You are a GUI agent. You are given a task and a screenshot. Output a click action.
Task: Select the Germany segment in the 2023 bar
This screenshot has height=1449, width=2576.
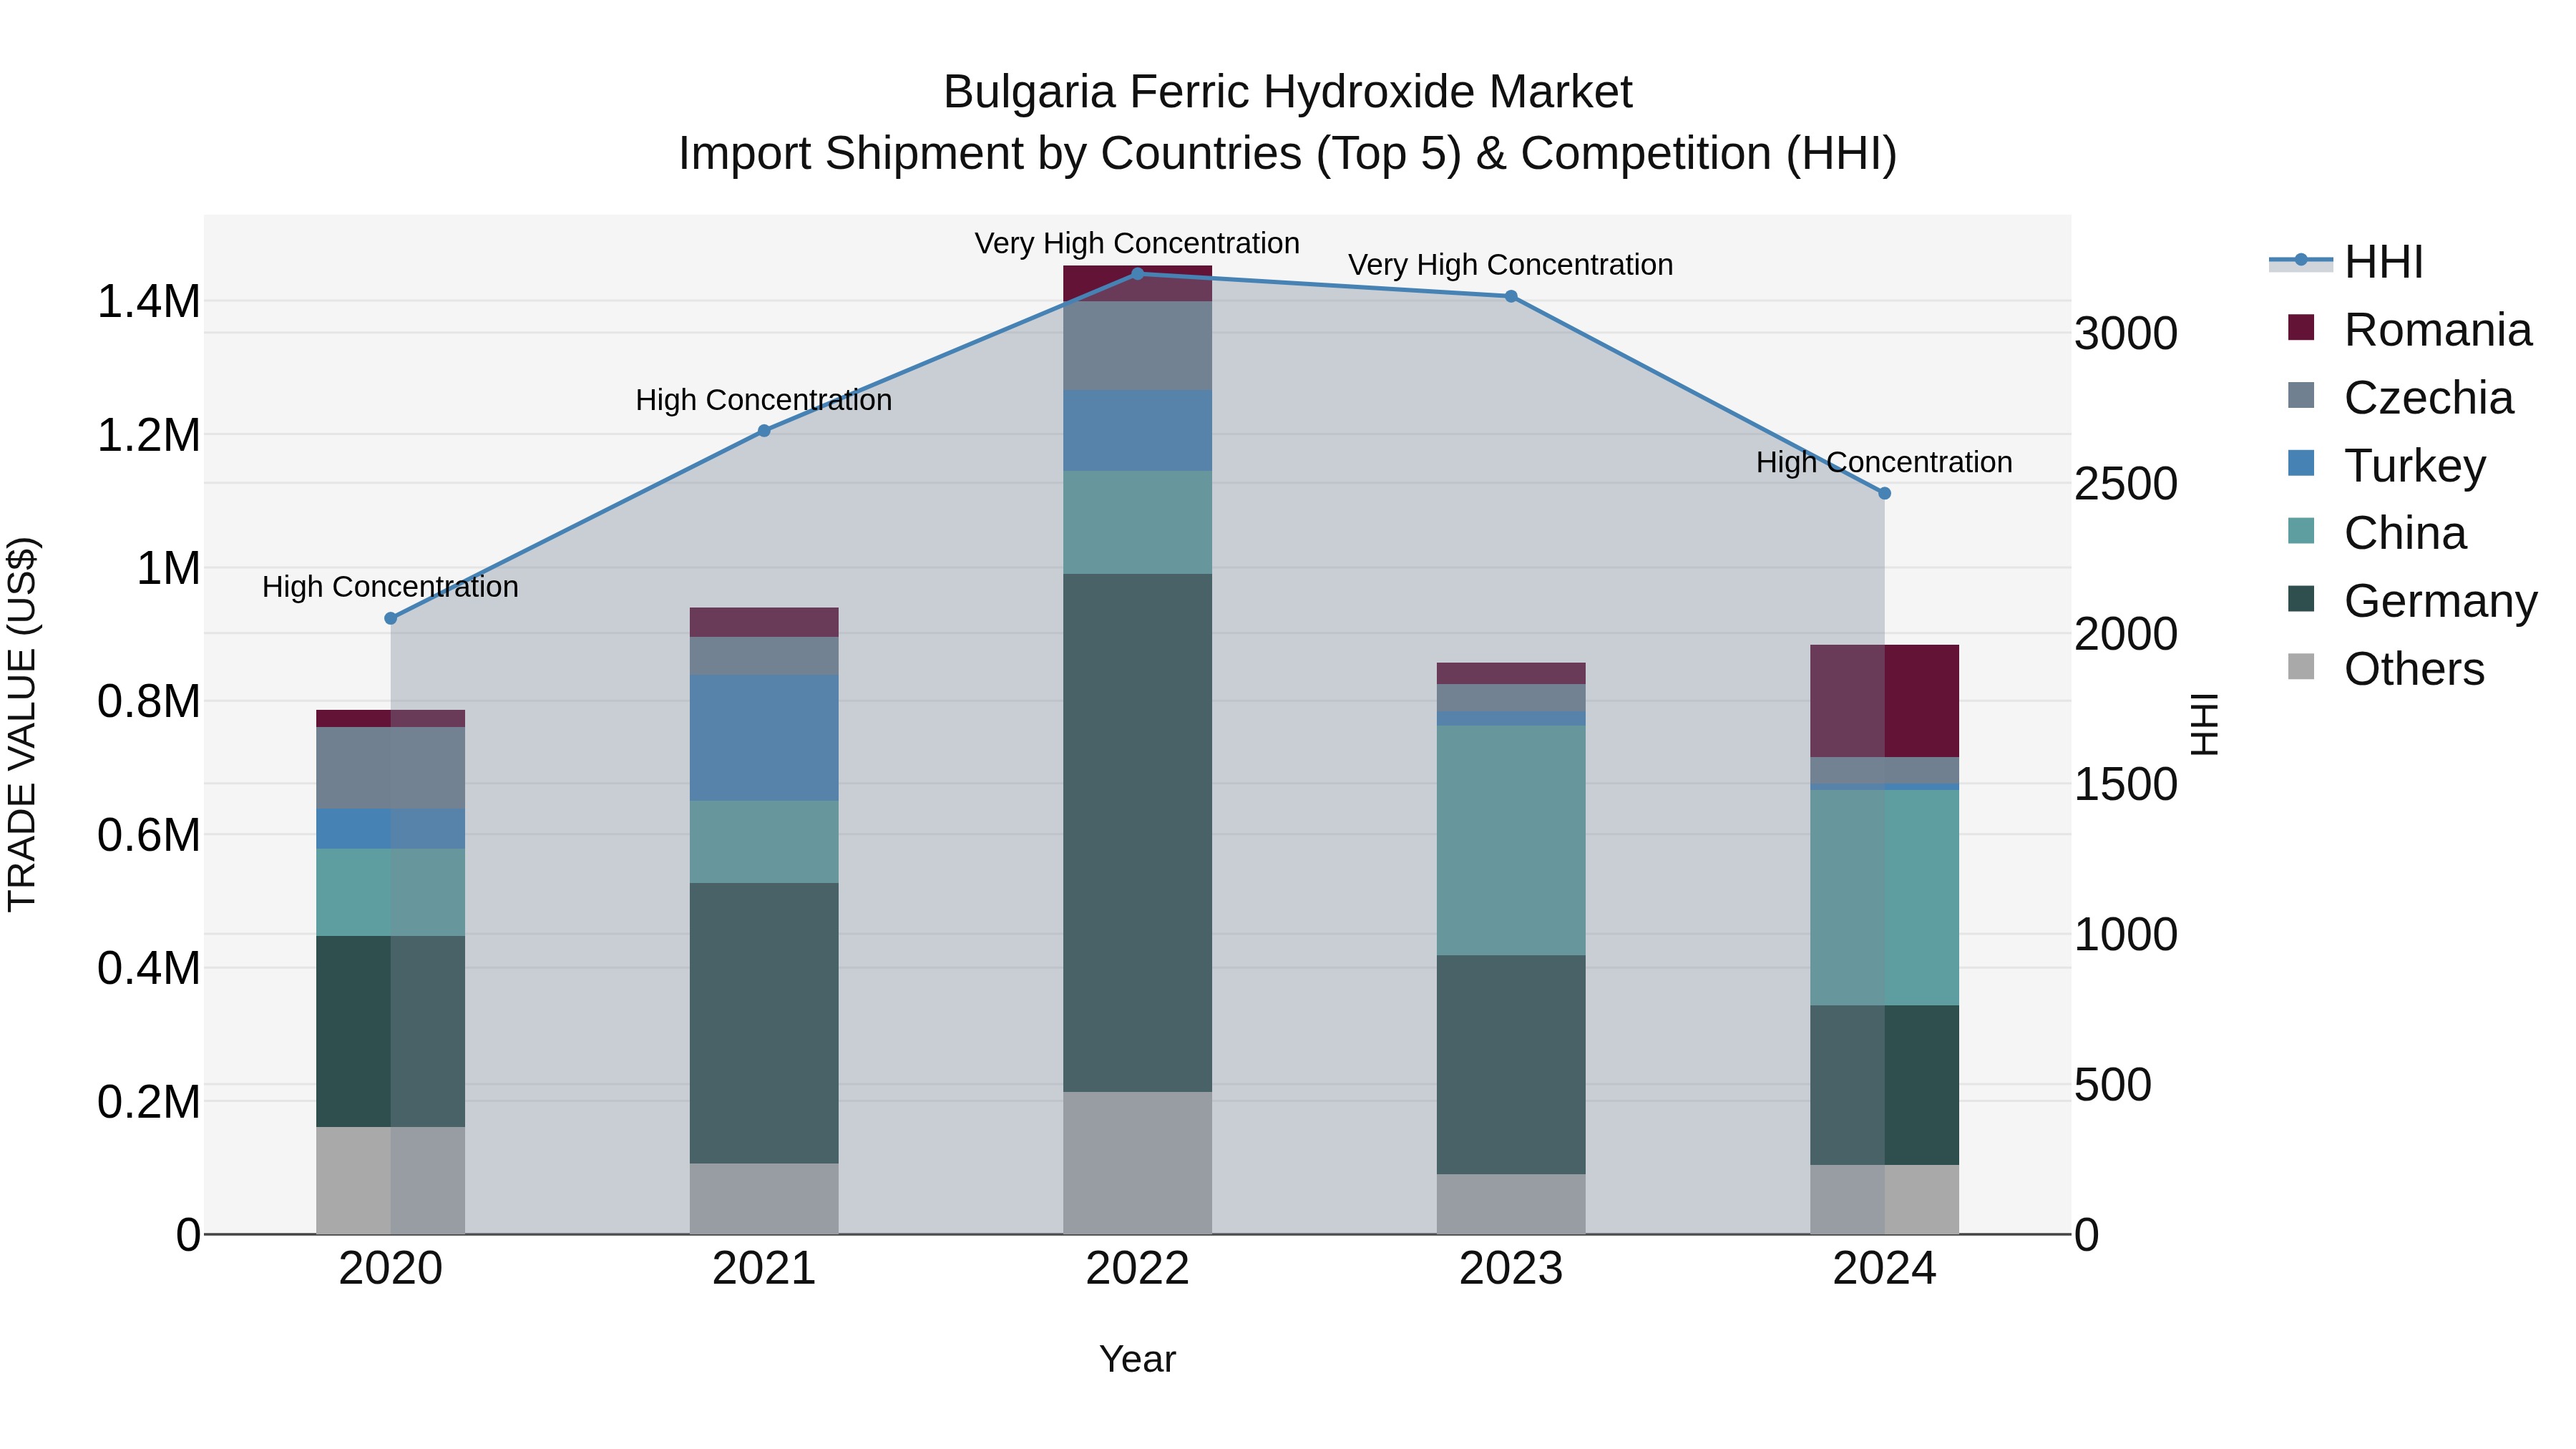(x=1511, y=1064)
